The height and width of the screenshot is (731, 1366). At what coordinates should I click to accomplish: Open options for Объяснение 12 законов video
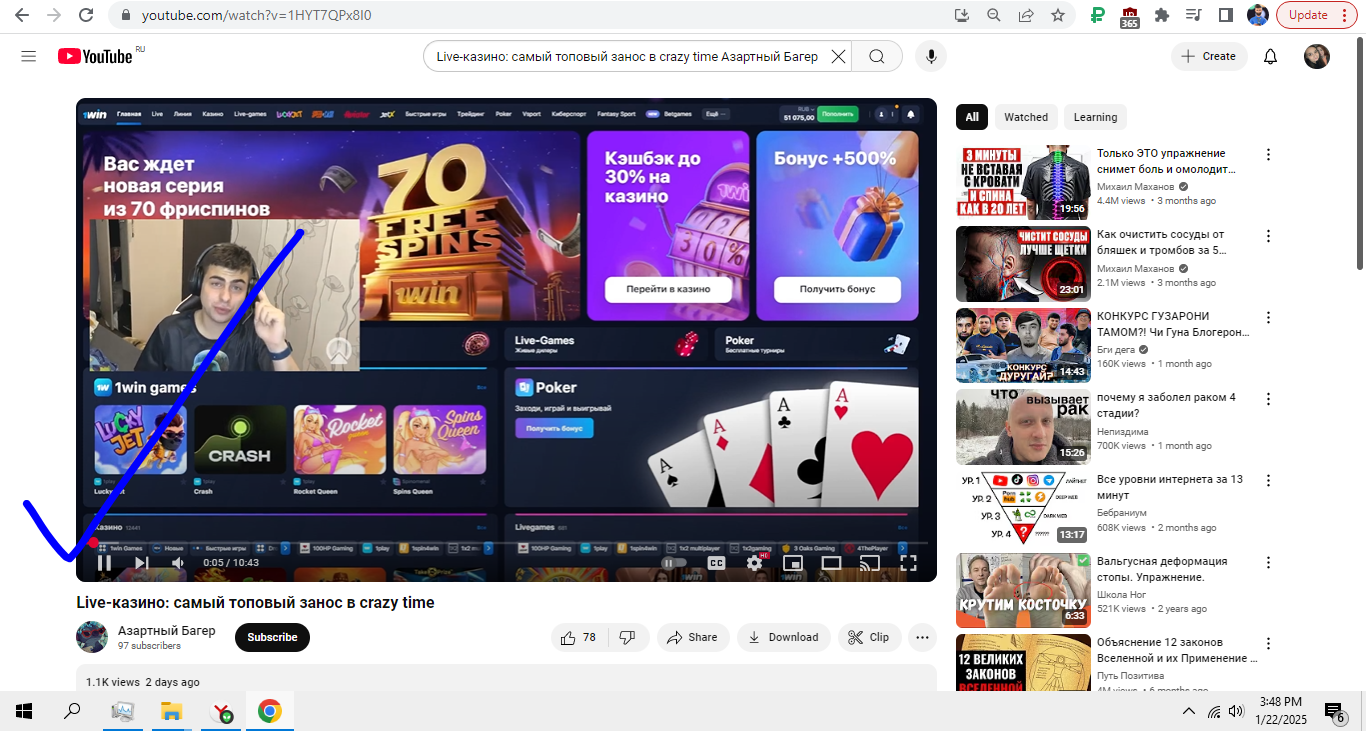[x=1269, y=644]
